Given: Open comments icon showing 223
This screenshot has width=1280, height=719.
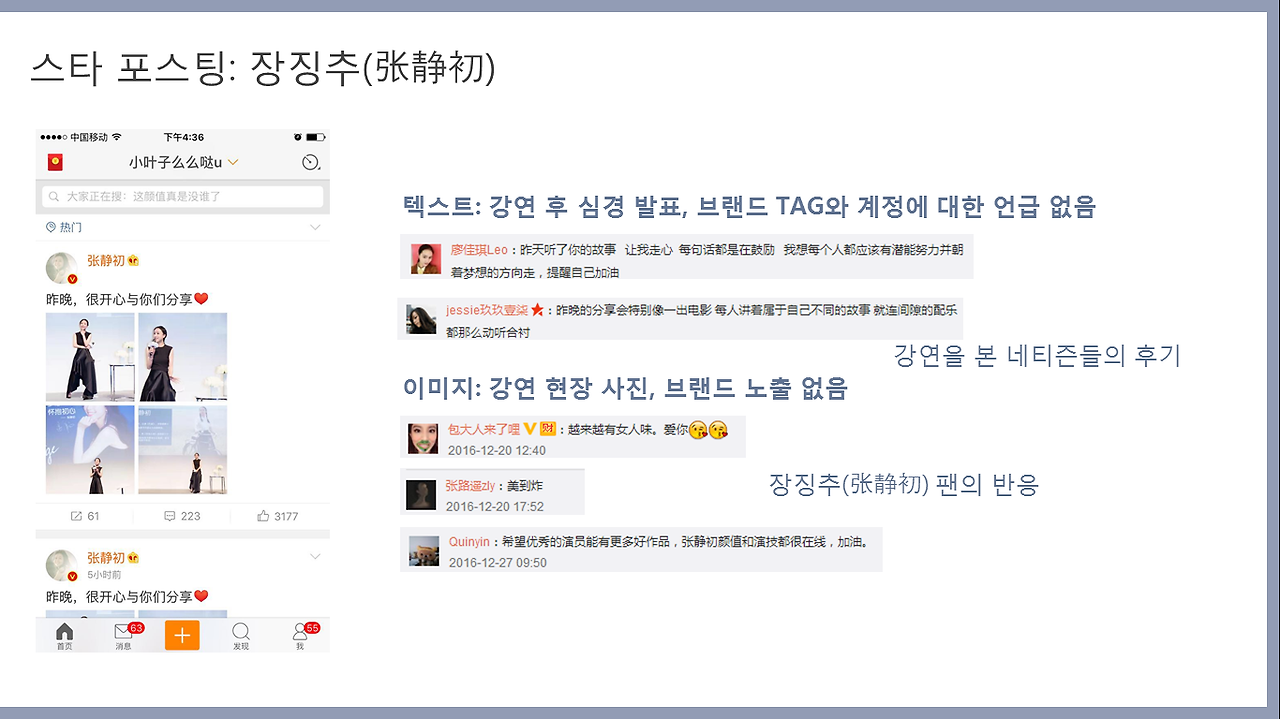Looking at the screenshot, I should (182, 516).
